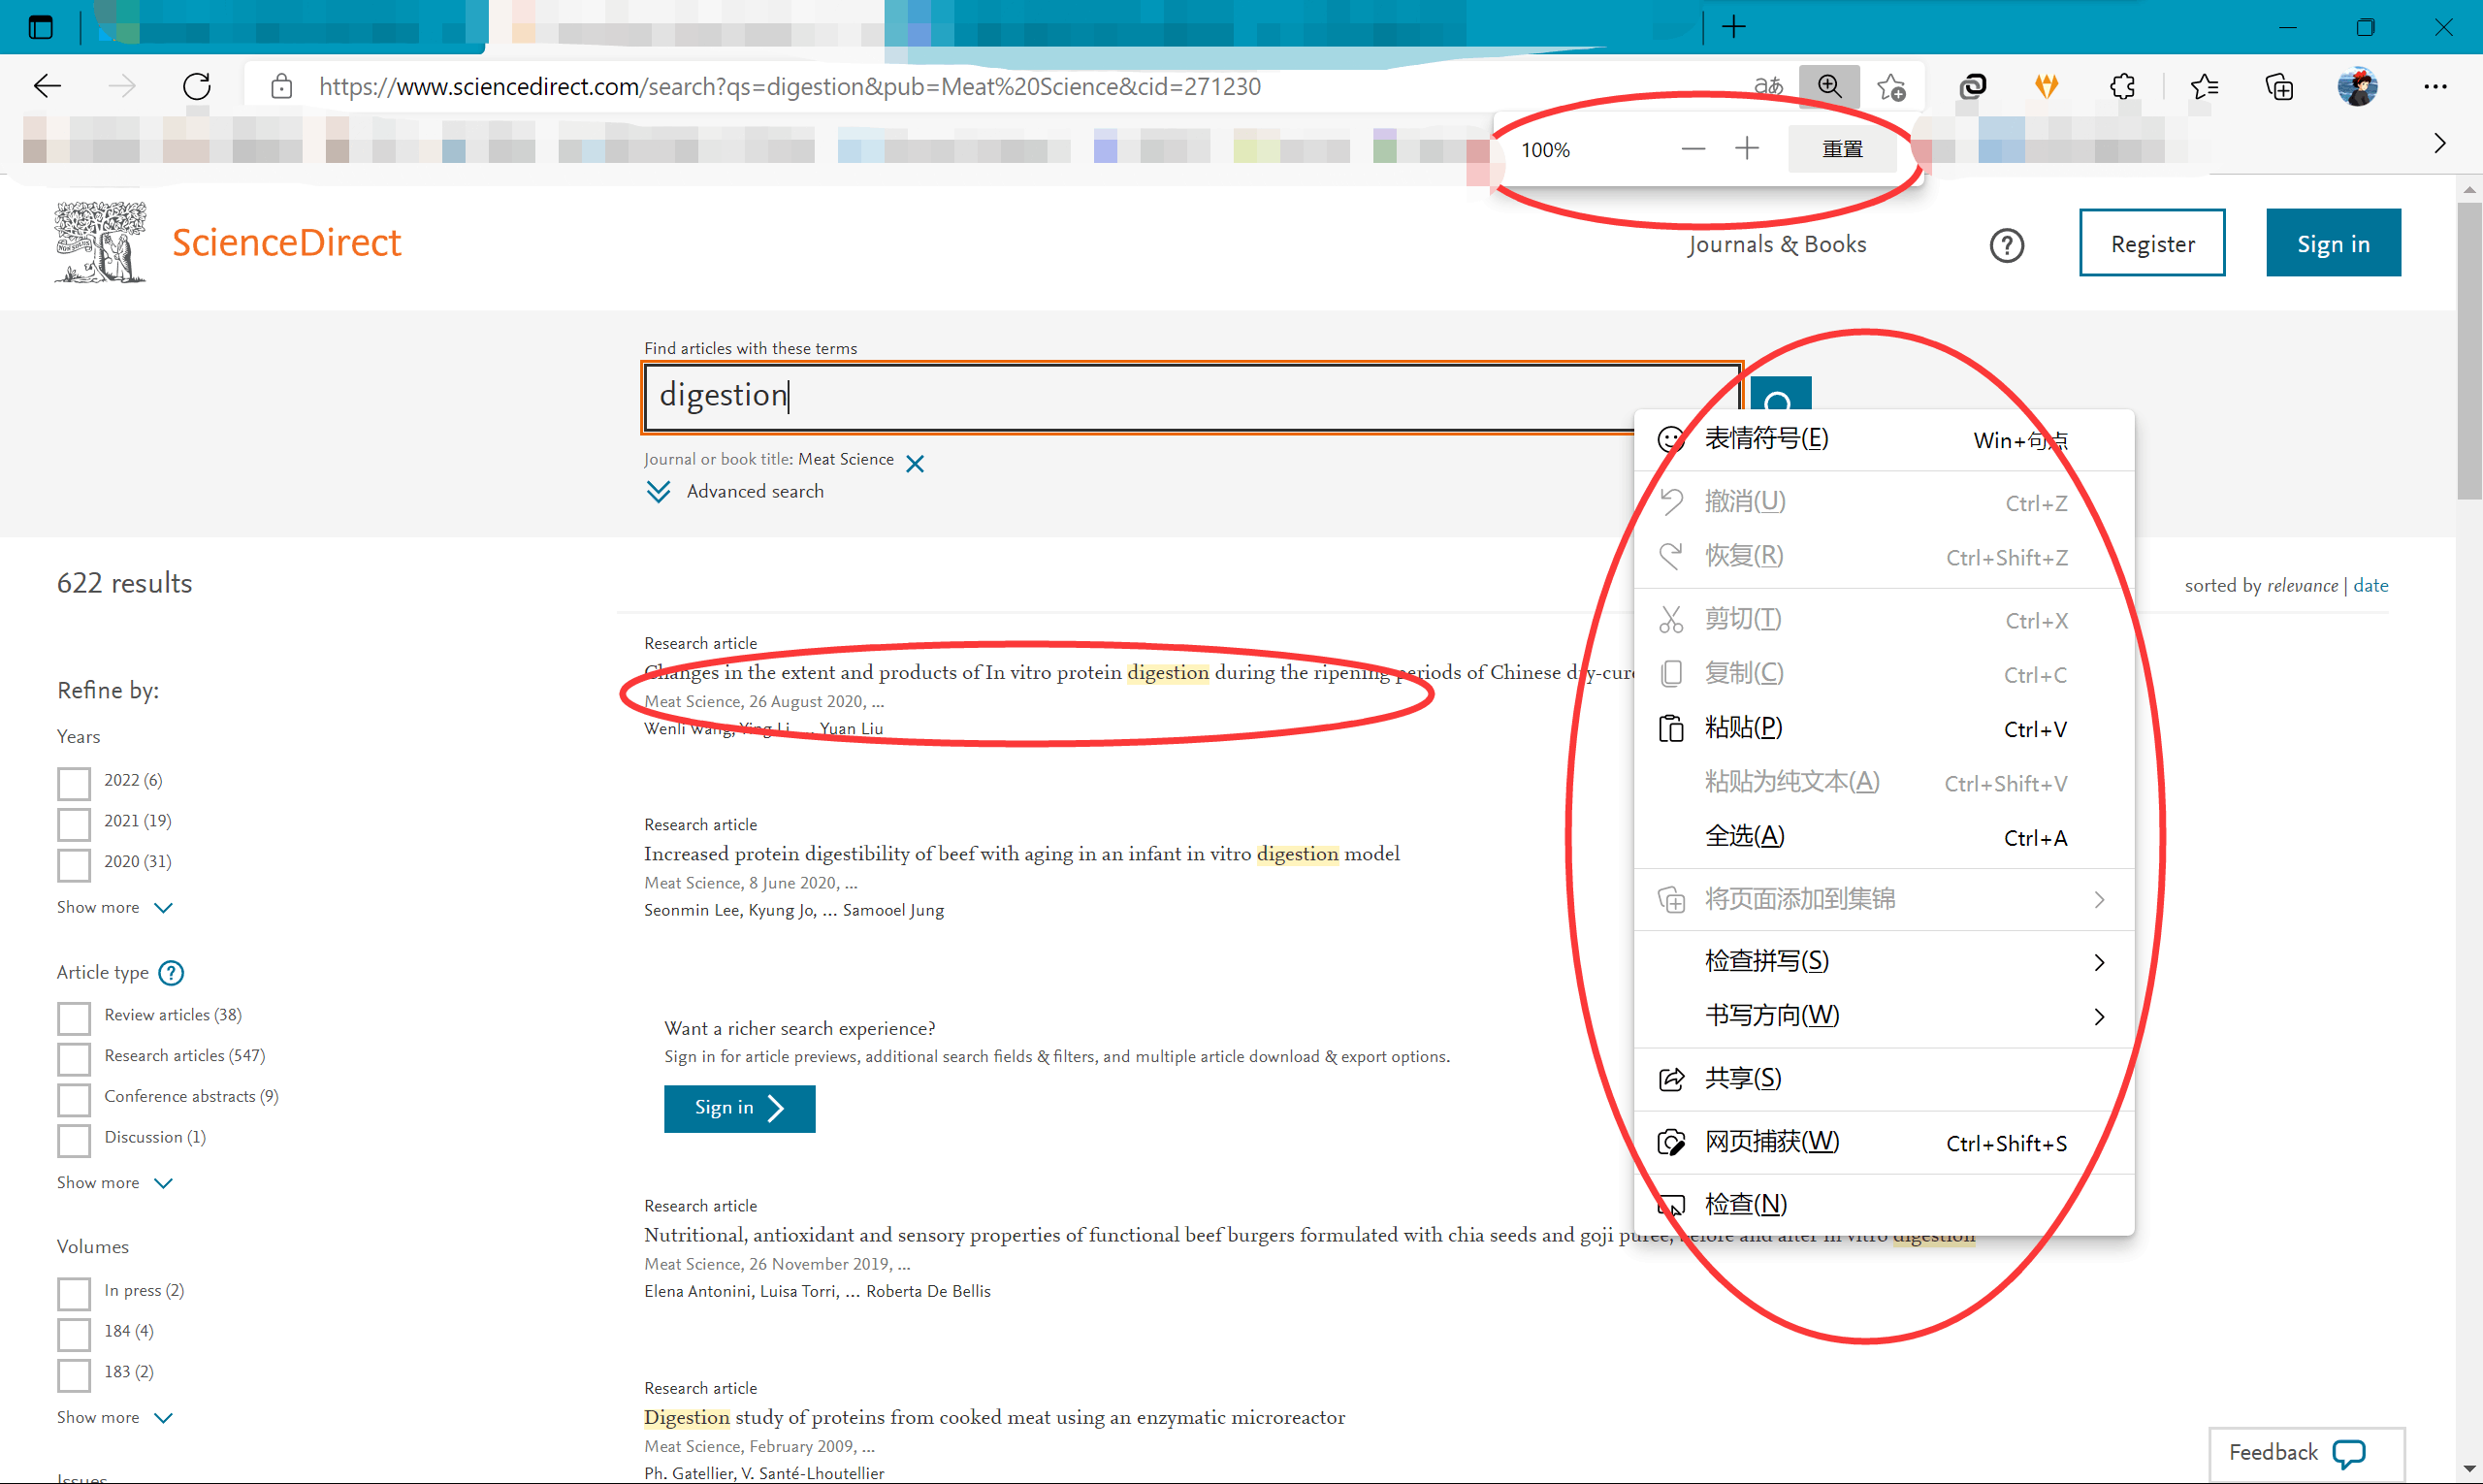Open the browser settings ellipsis menu
This screenshot has width=2483, height=1484.
point(2435,87)
